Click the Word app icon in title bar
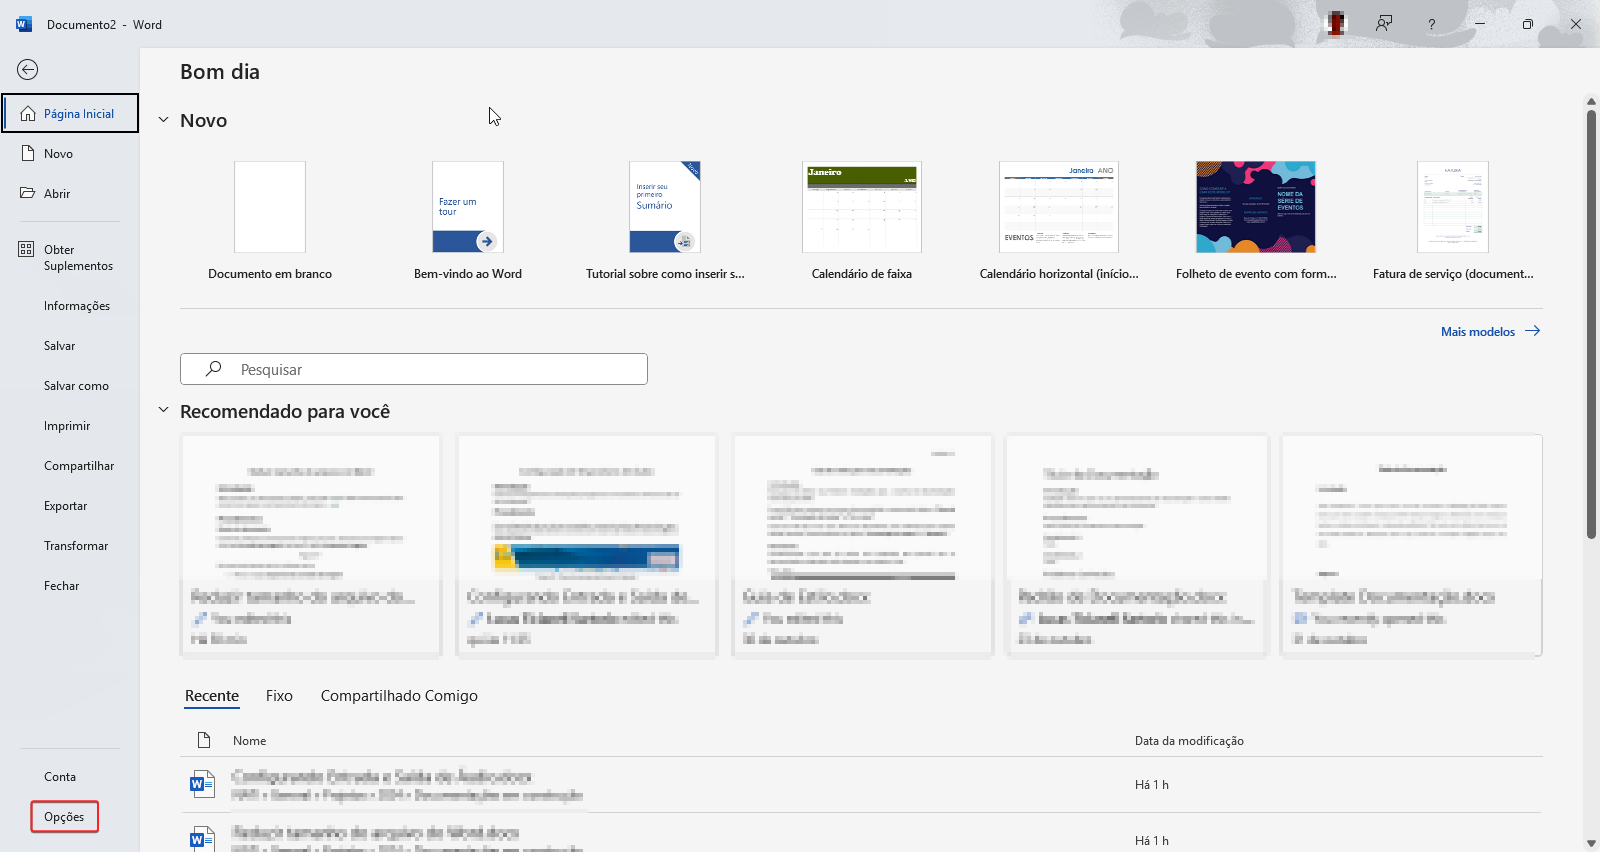This screenshot has width=1600, height=852. pos(24,24)
